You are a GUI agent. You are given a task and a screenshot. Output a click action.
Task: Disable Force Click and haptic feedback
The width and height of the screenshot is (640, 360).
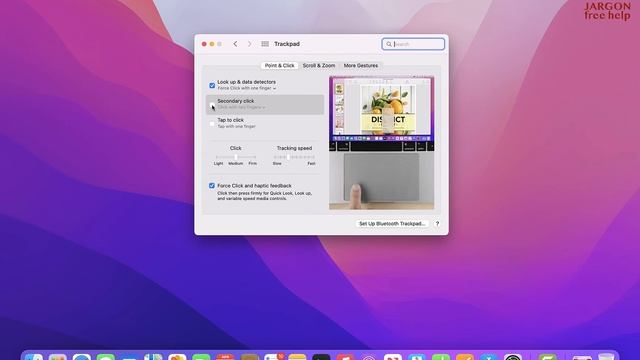coord(212,186)
